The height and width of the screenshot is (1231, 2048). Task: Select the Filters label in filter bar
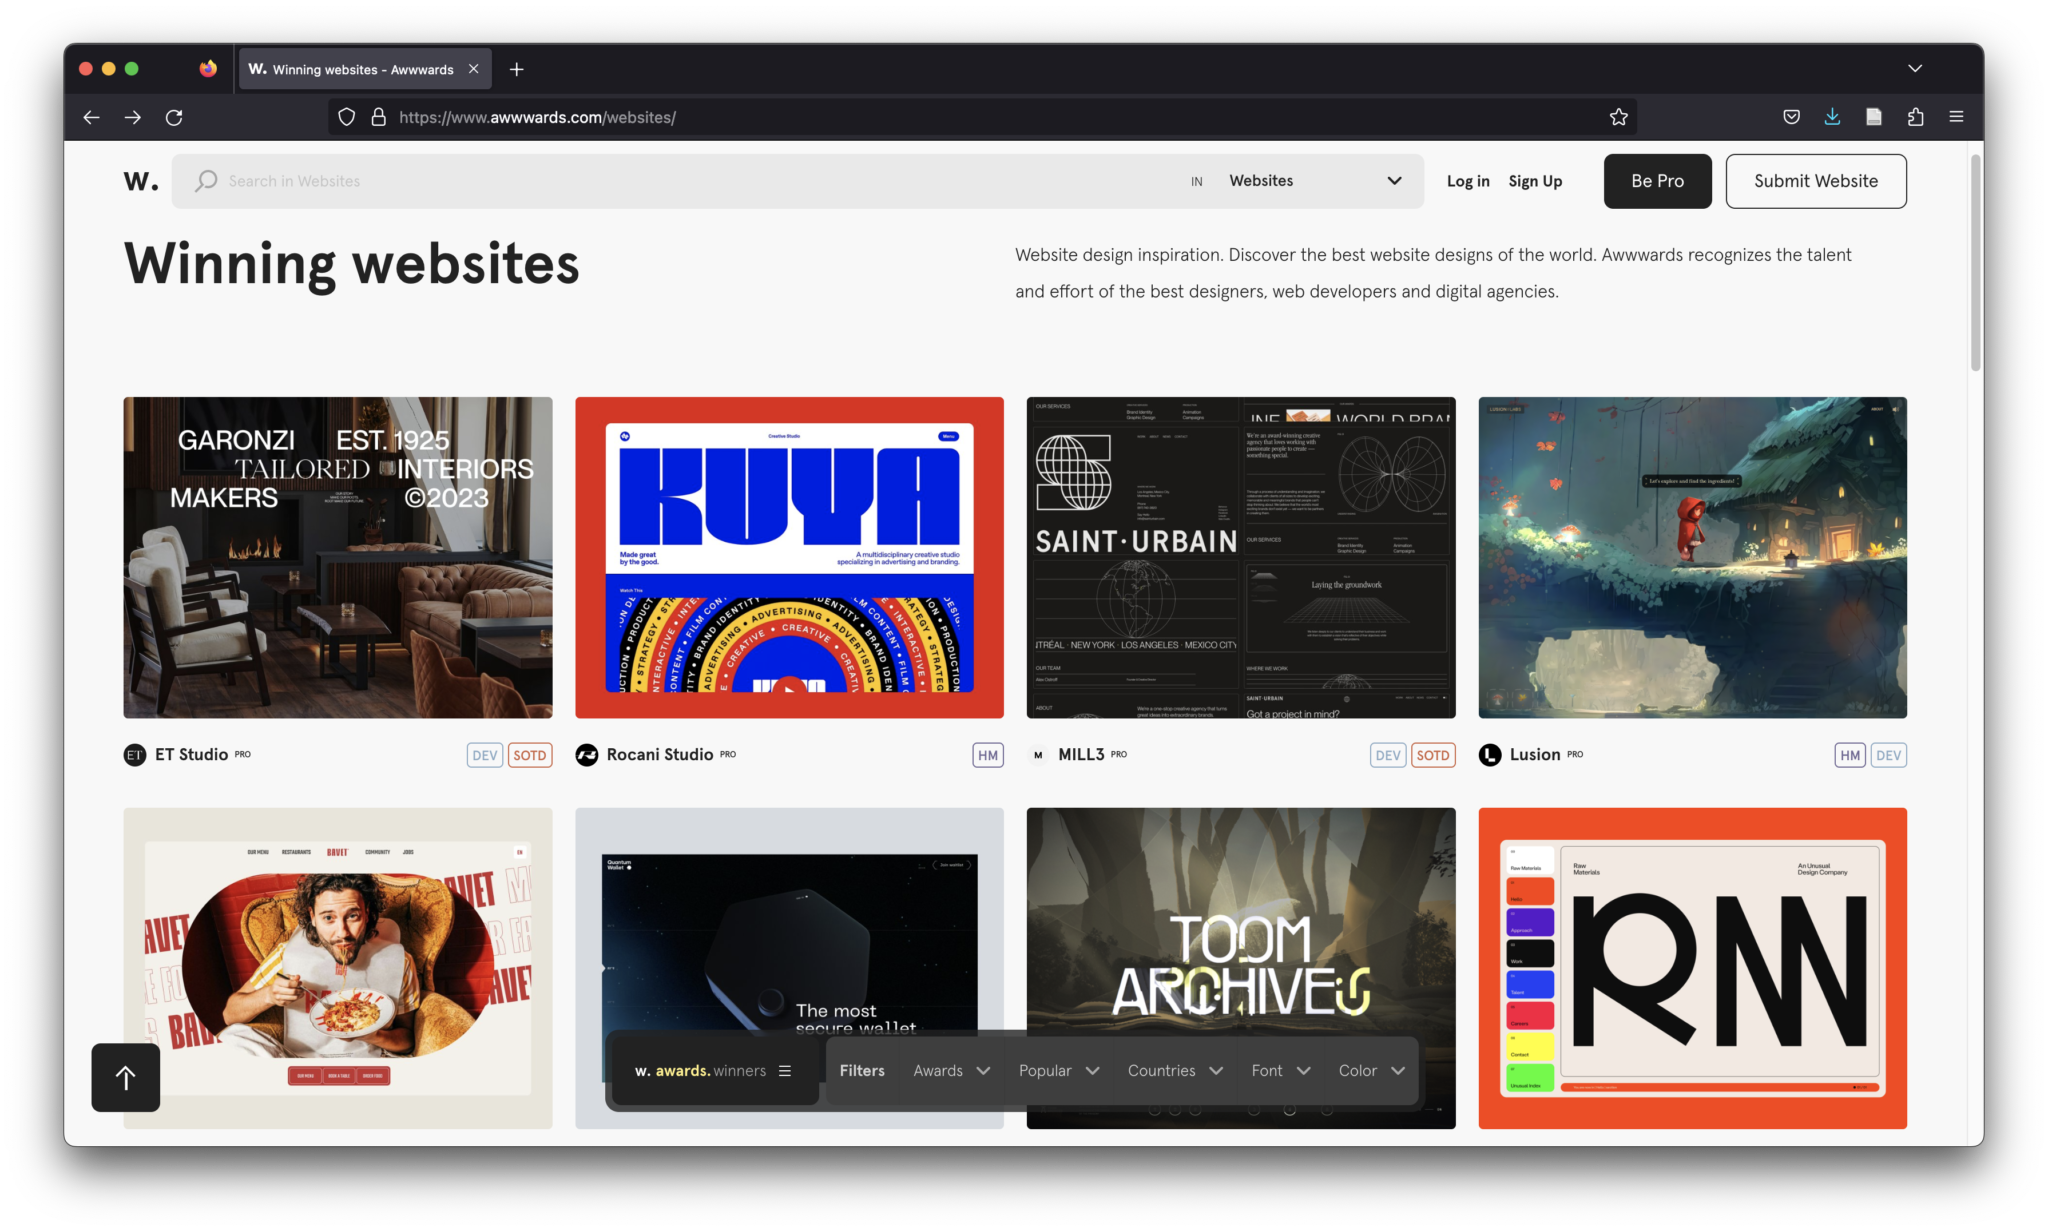pos(862,1070)
